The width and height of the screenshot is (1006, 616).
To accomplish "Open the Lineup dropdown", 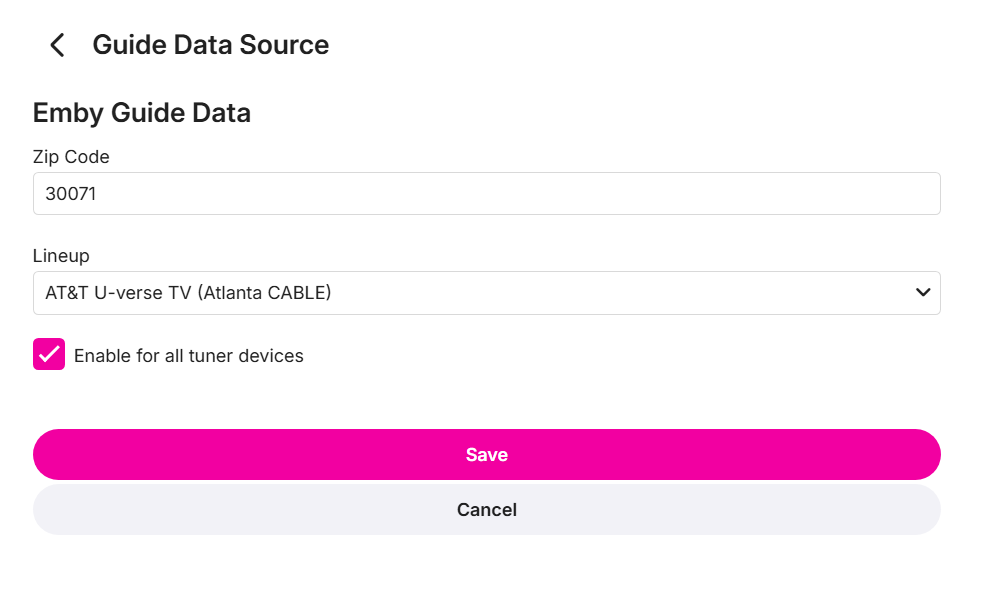I will point(486,293).
